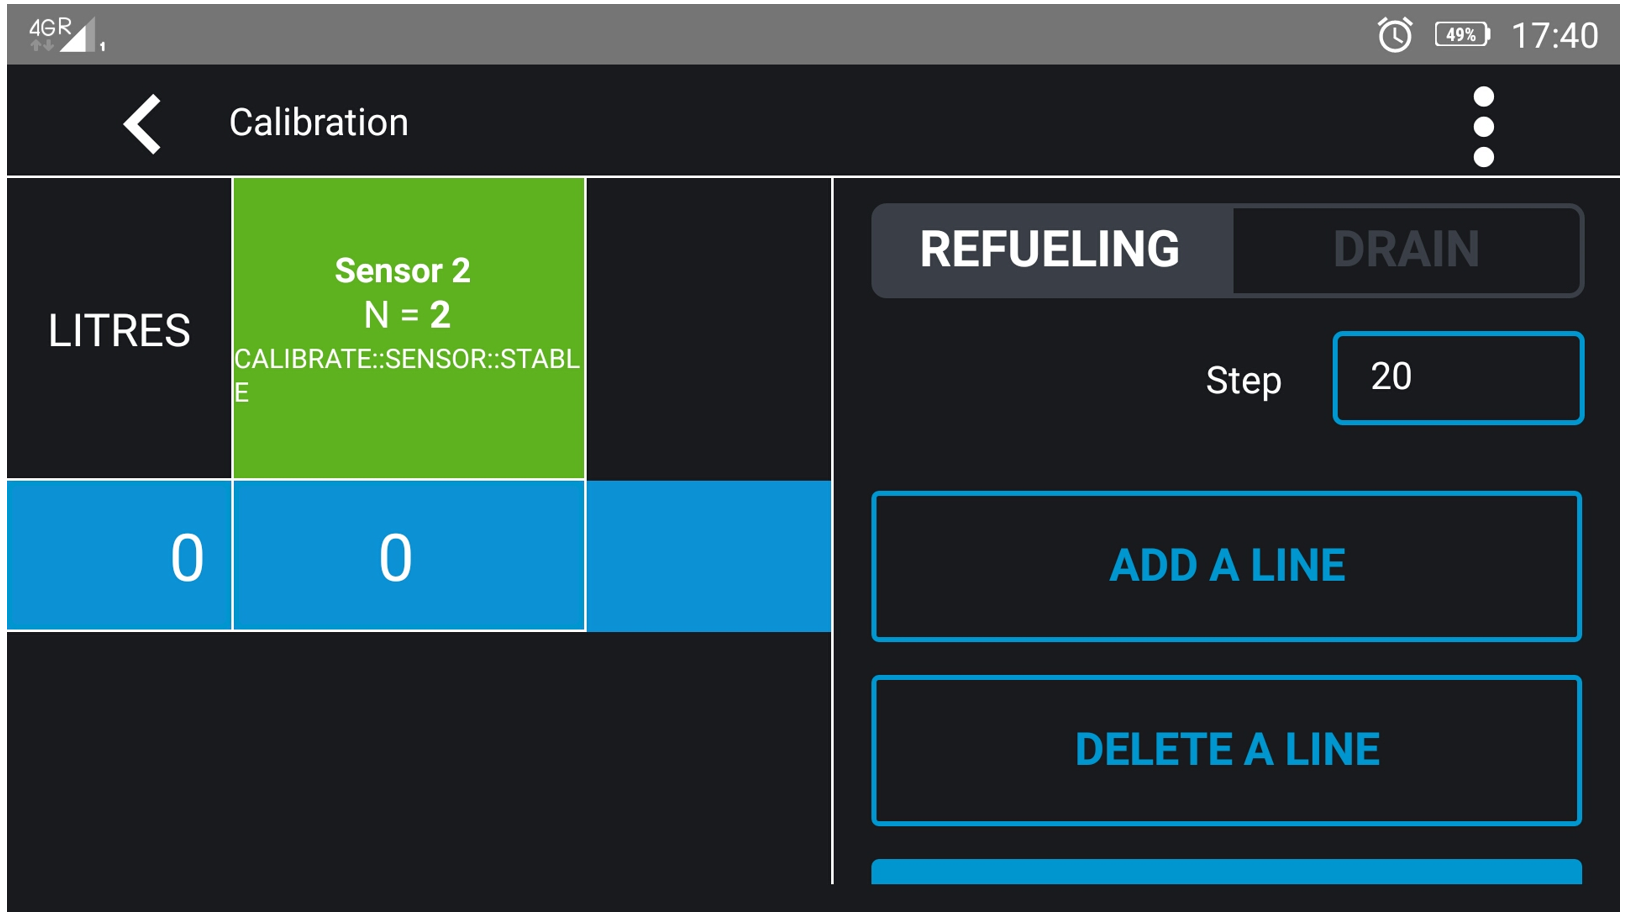
Task: Tap the 4G signal strength icon
Action: pos(64,35)
